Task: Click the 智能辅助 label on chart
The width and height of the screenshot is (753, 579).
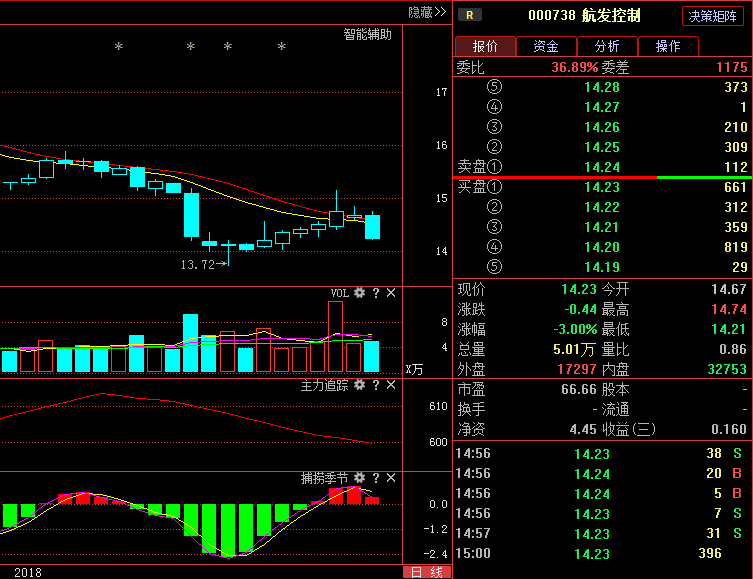Action: (x=367, y=34)
